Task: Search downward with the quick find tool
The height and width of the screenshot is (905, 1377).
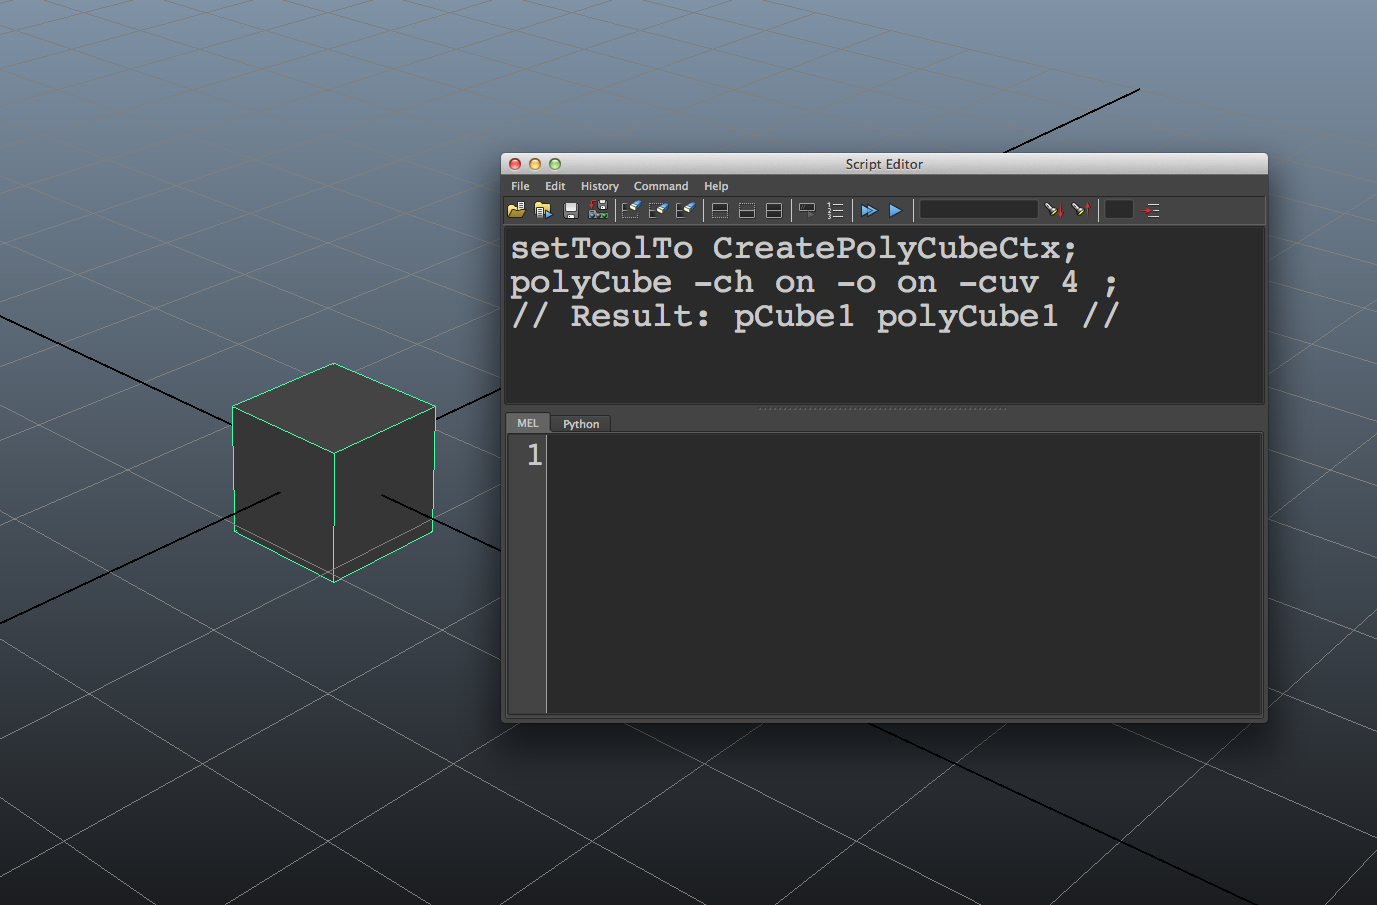Action: [x=1053, y=209]
